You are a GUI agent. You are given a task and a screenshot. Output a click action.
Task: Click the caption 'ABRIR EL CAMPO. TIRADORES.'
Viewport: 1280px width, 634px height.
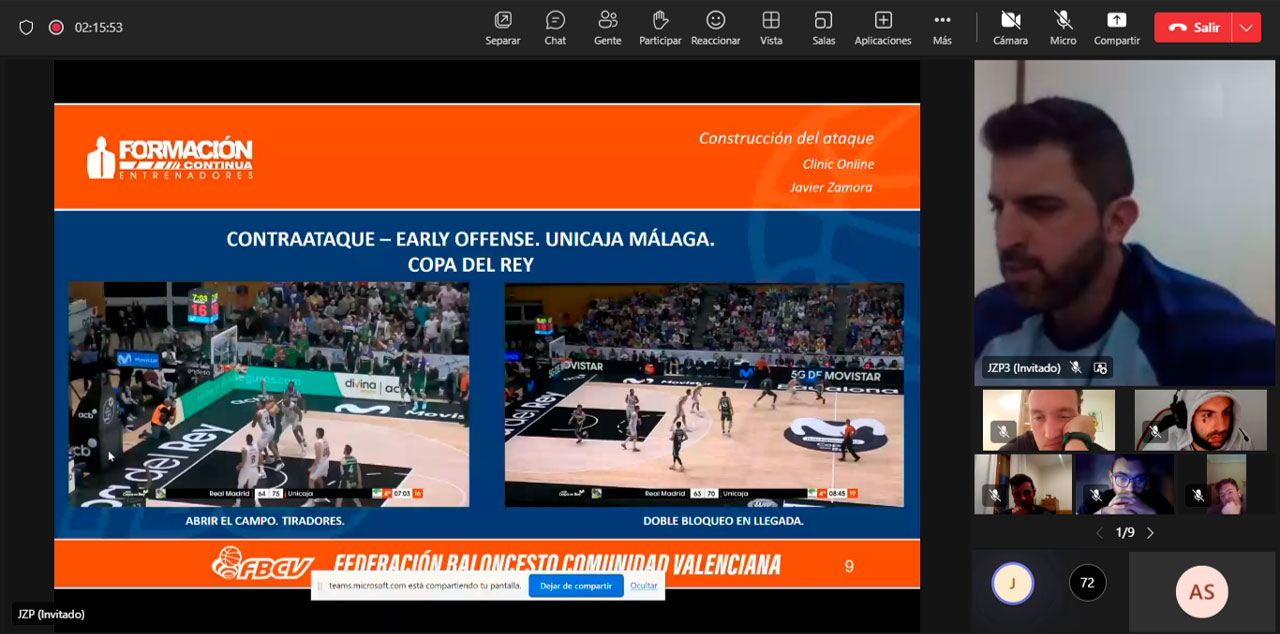(x=264, y=521)
